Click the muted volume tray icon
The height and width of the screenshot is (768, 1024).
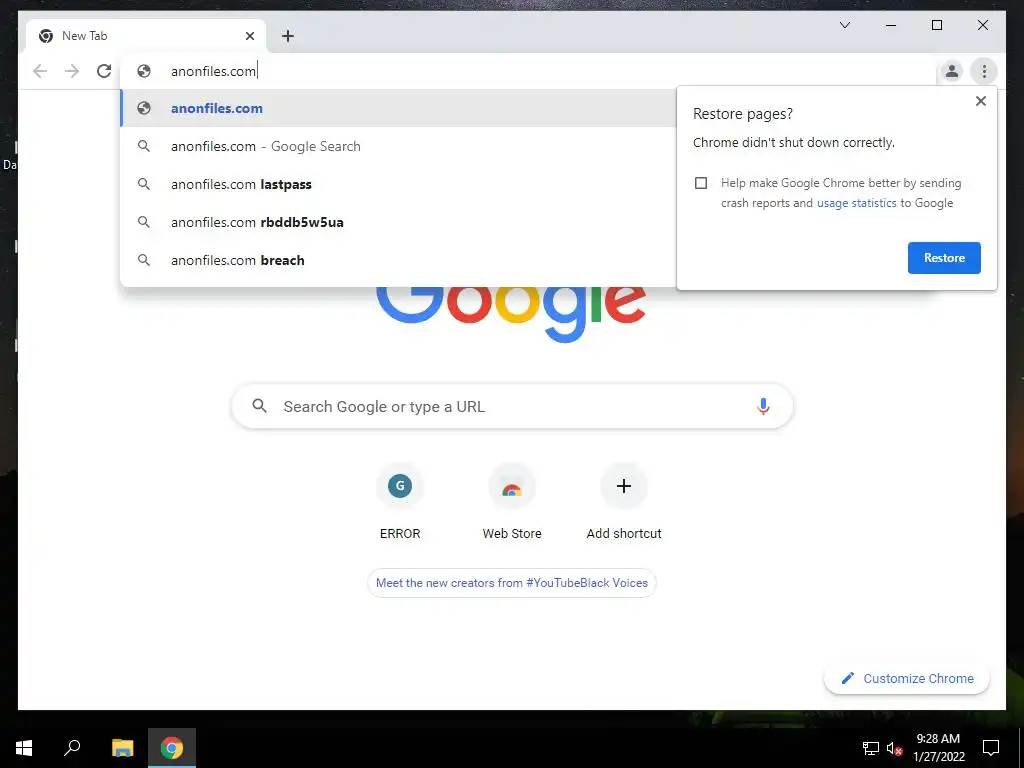[895, 748]
